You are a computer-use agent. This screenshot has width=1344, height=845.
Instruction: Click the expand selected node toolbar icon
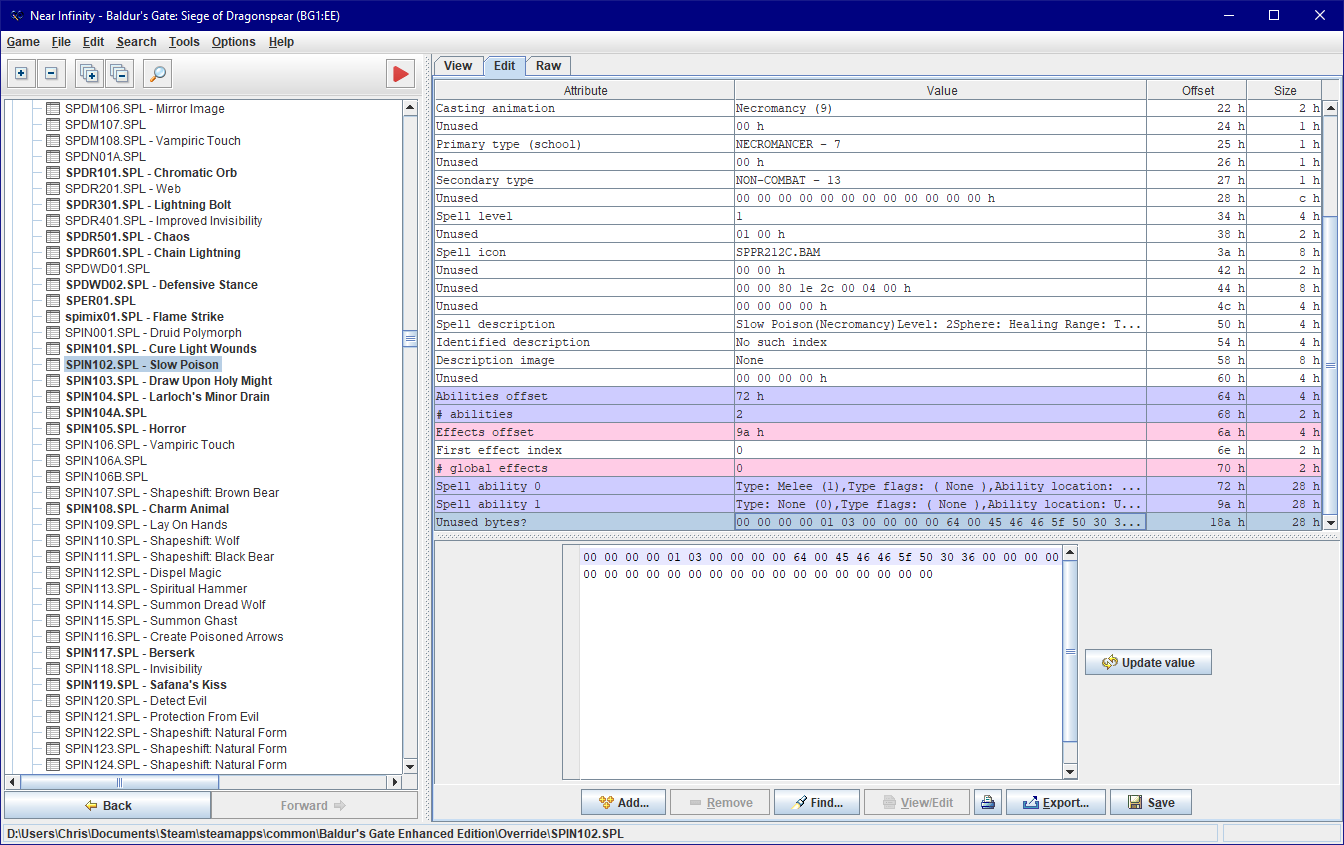(x=21, y=73)
